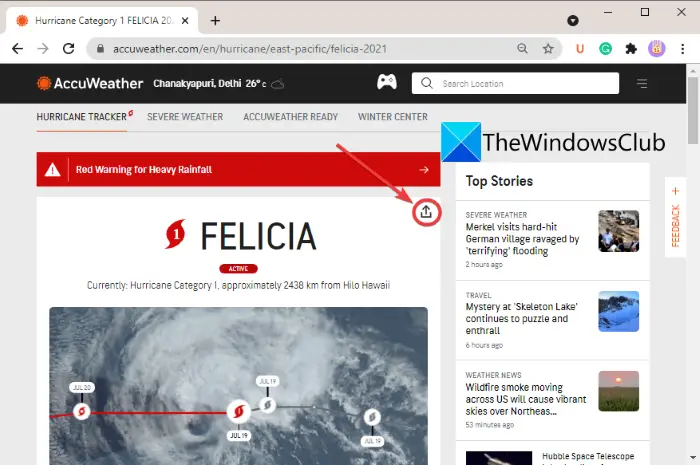This screenshot has width=700, height=465.
Task: Reload the page with the refresh icon
Action: coord(68,48)
